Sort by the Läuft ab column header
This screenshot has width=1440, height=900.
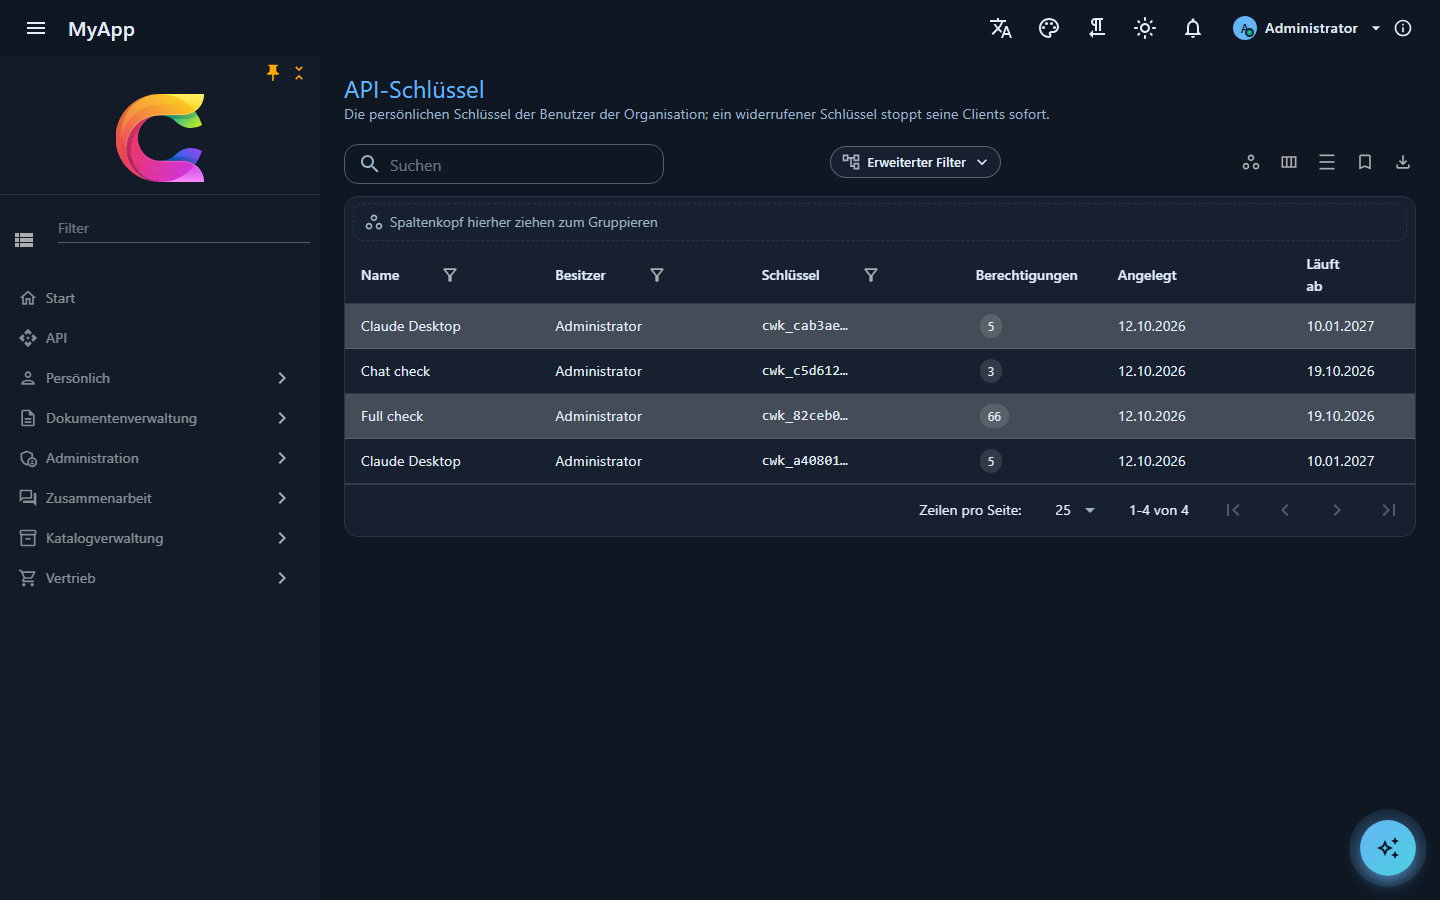(x=1322, y=275)
